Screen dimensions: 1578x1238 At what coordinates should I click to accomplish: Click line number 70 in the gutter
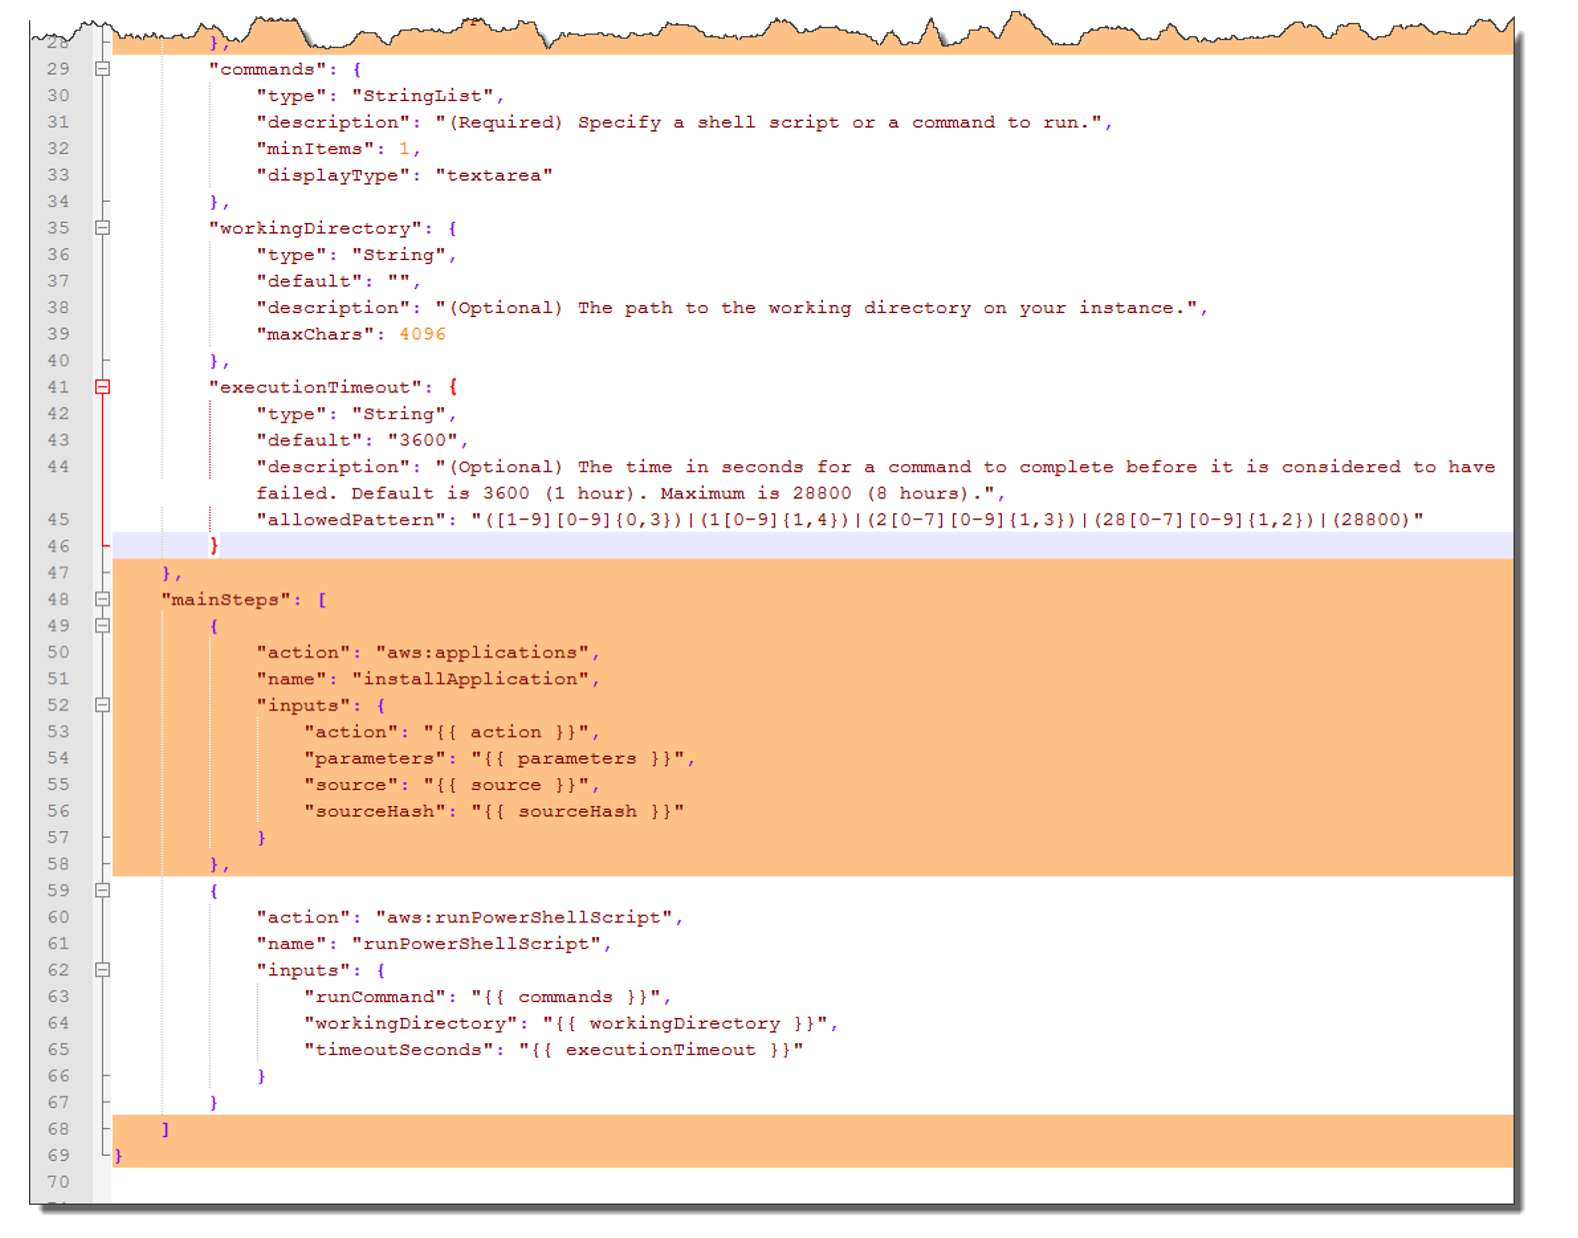[59, 1182]
